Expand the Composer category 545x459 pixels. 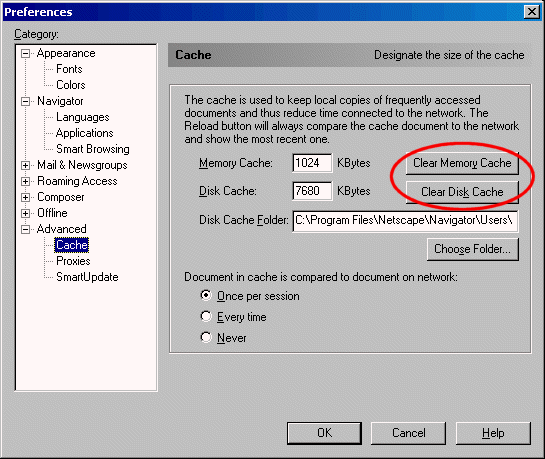25,197
